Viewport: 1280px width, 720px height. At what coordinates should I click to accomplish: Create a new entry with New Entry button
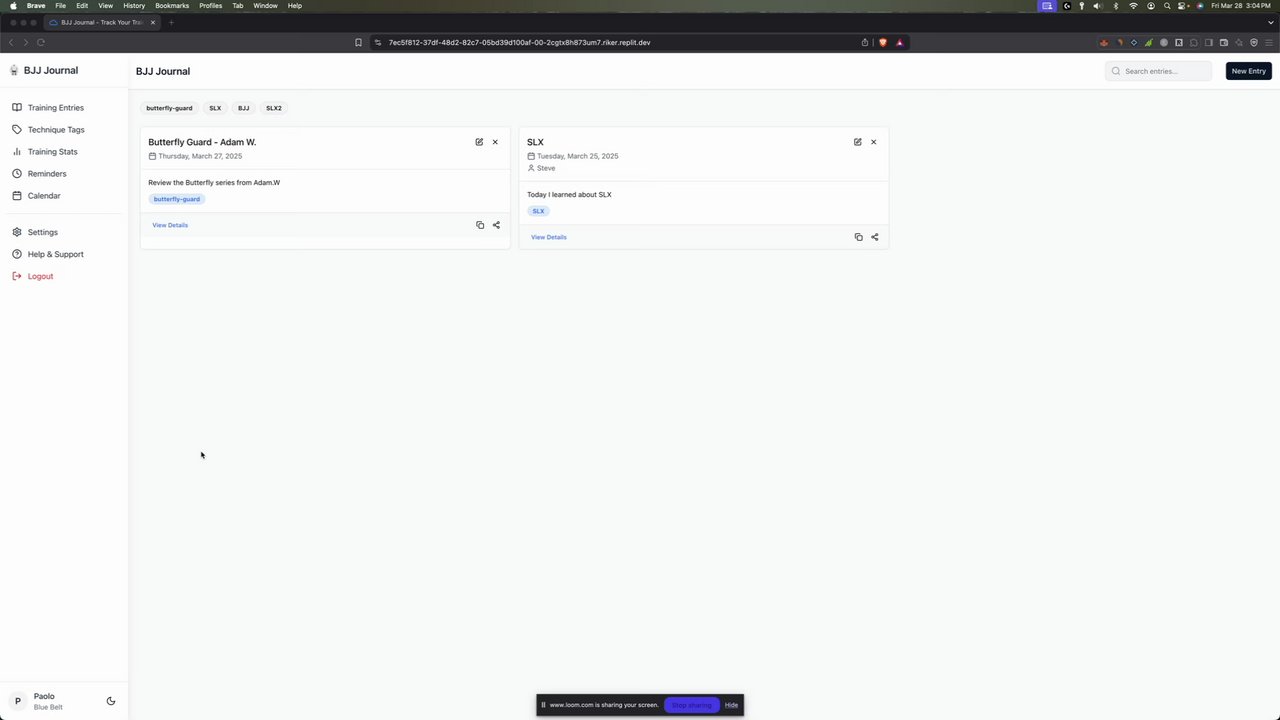pyautogui.click(x=1249, y=71)
